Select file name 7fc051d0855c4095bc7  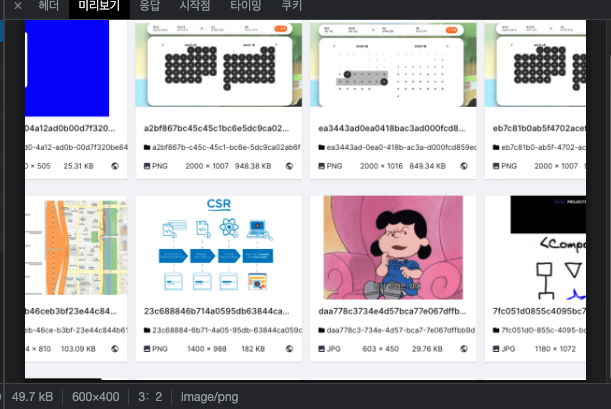coord(539,311)
